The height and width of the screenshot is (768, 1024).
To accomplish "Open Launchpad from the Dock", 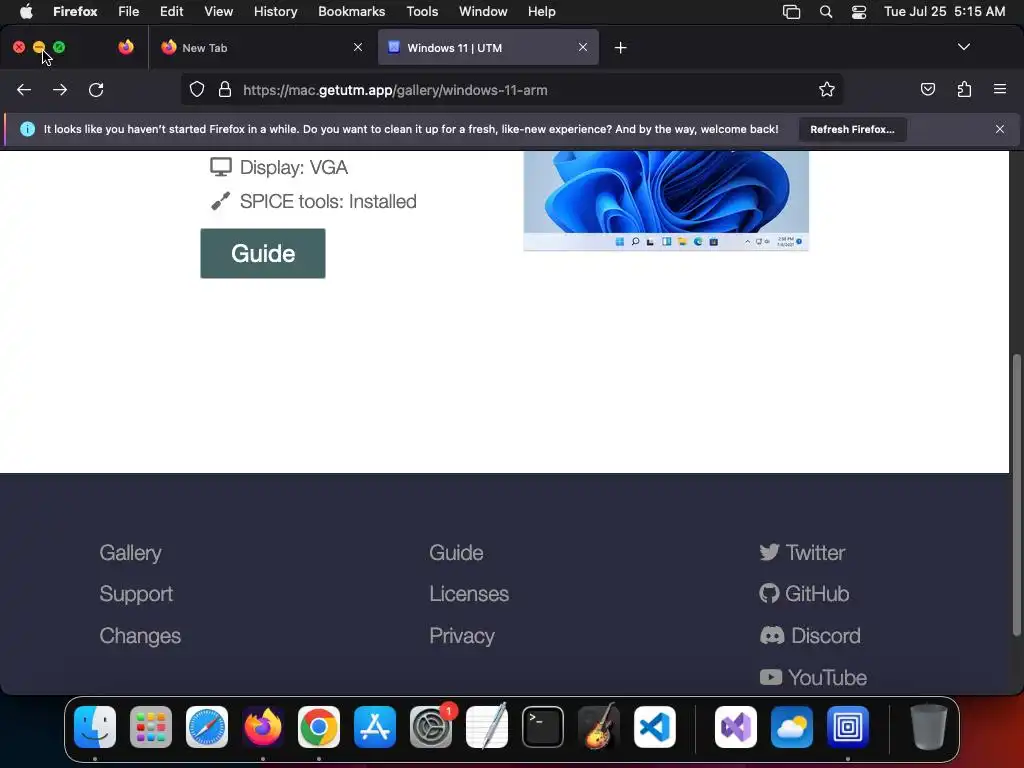I will tap(151, 727).
